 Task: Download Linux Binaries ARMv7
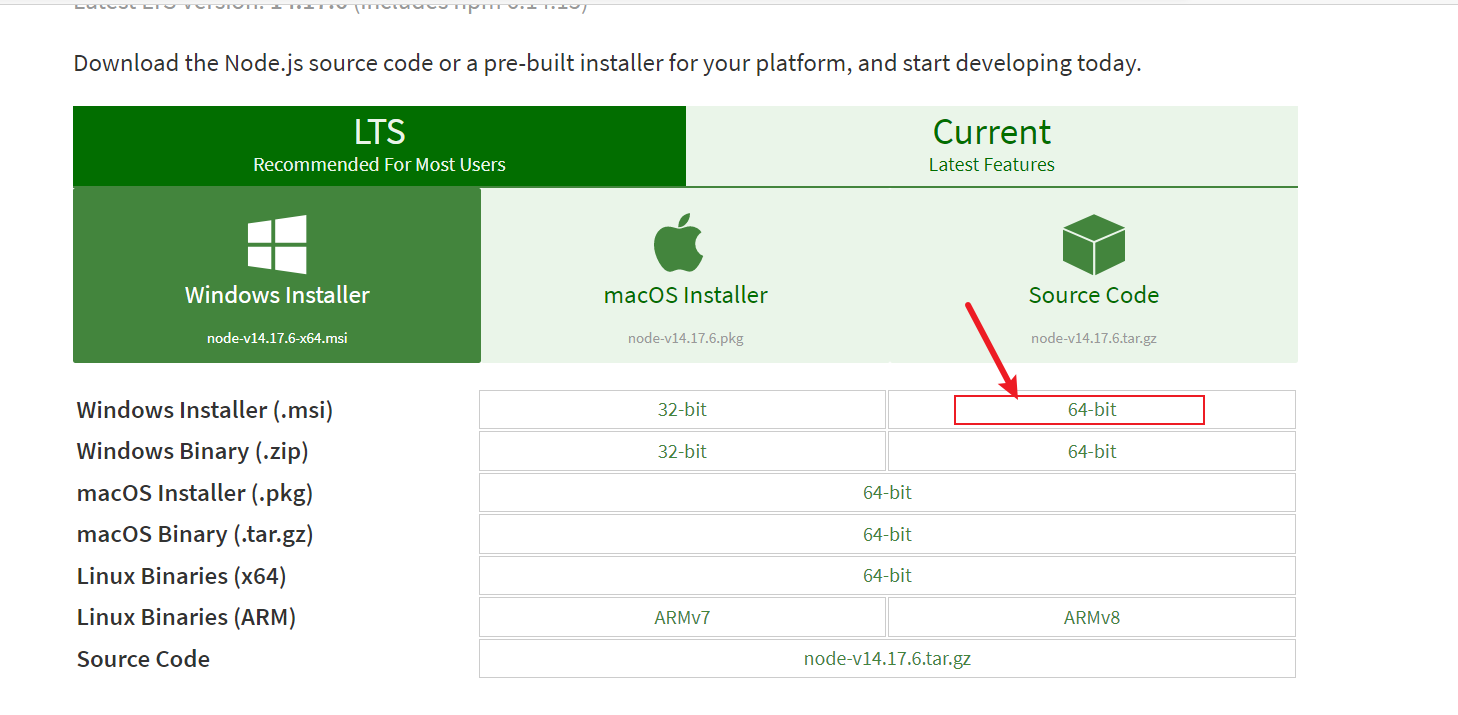click(x=682, y=617)
